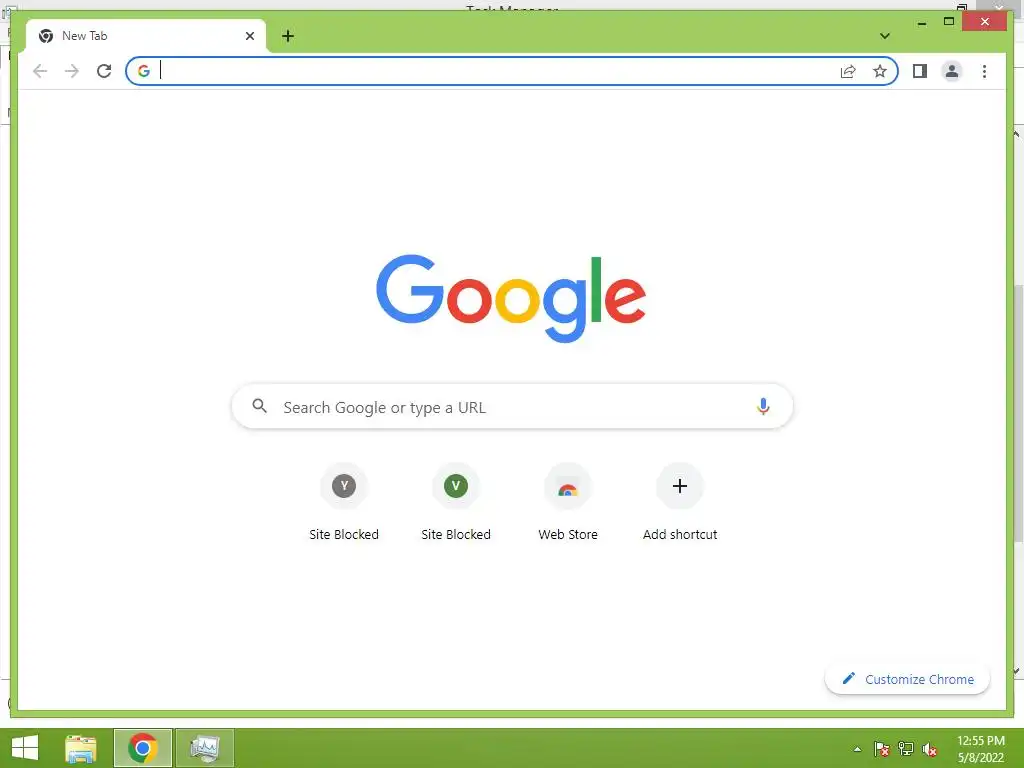Click the muted speaker tray icon
Screen dimensions: 1024x768
pos(930,749)
